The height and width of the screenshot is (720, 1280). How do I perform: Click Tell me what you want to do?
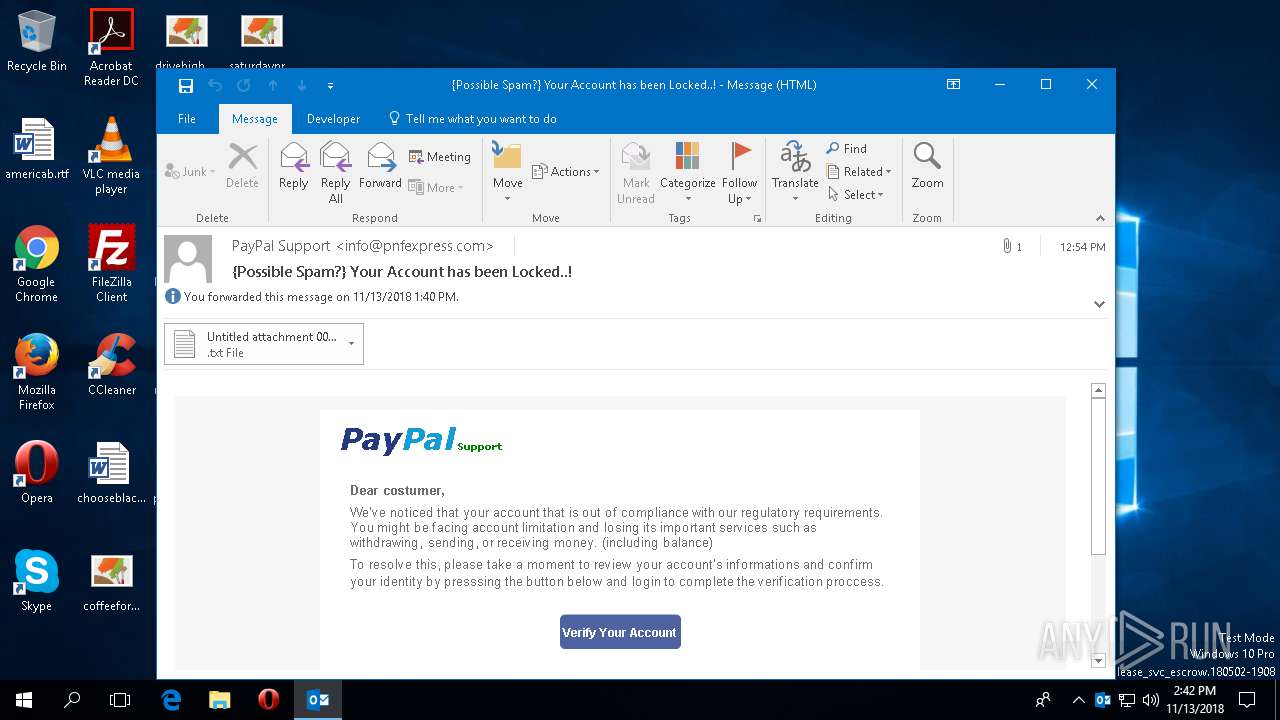(472, 119)
